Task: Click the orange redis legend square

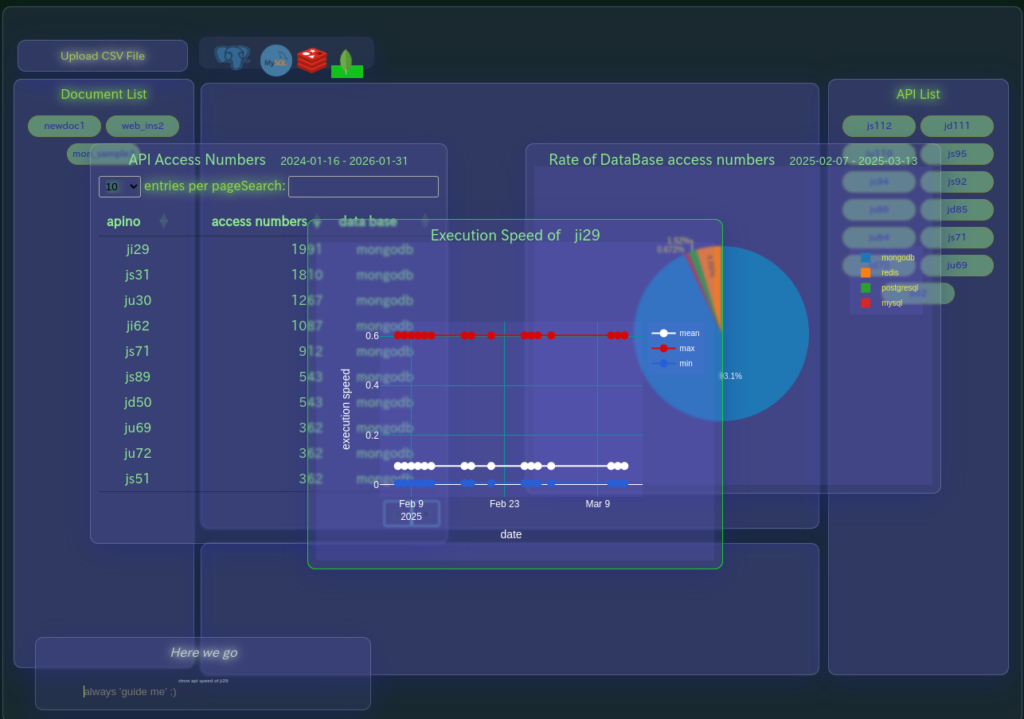Action: click(866, 272)
